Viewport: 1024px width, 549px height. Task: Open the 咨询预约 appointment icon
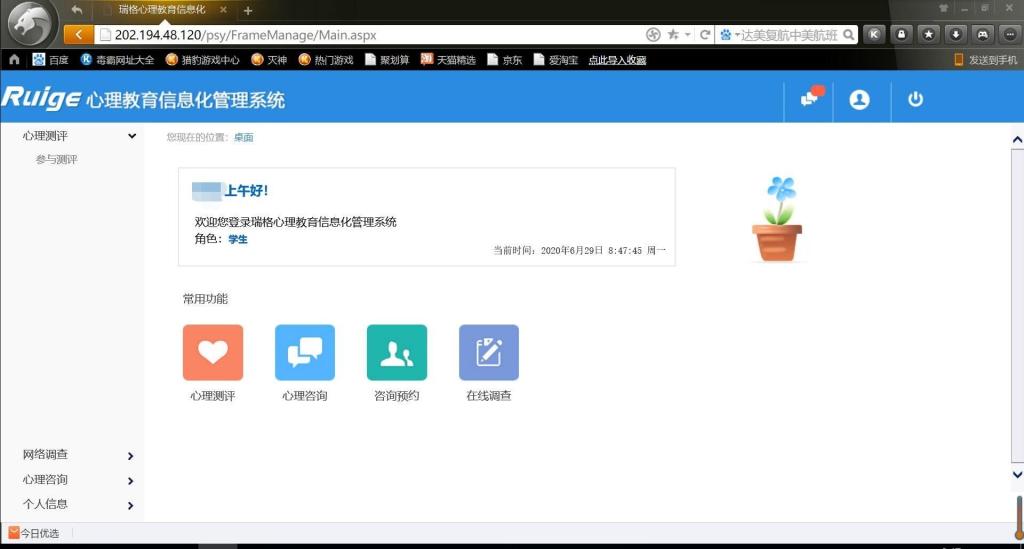pos(396,352)
